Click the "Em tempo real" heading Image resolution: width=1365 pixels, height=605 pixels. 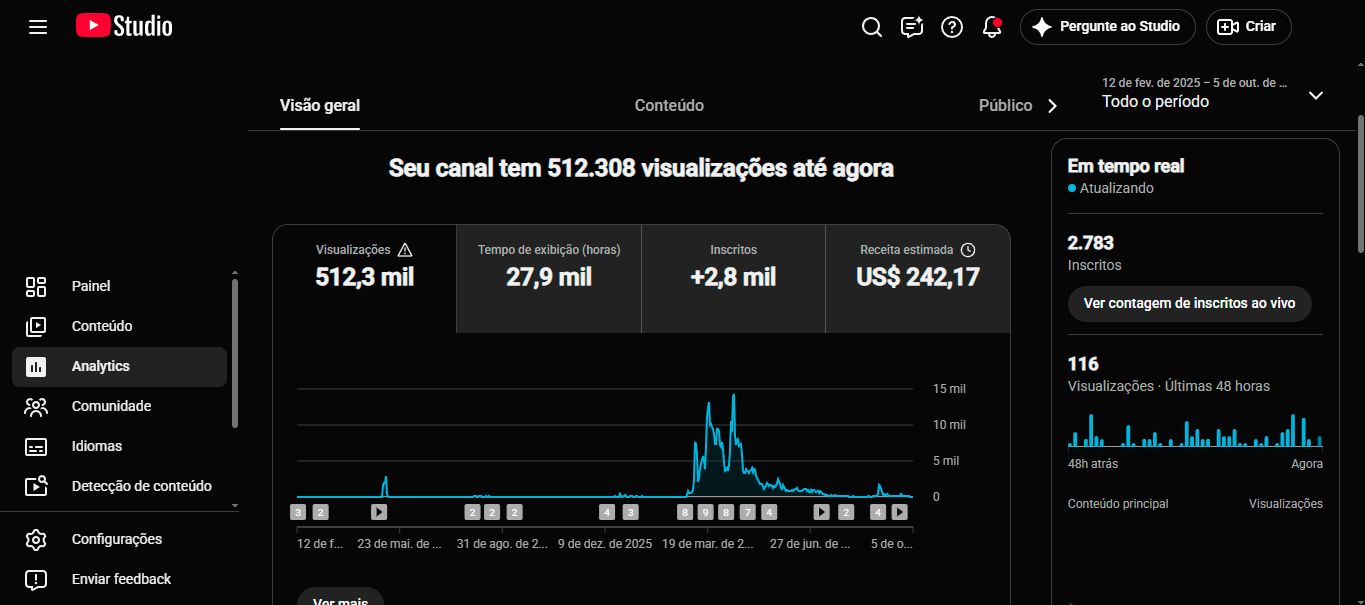1126,166
